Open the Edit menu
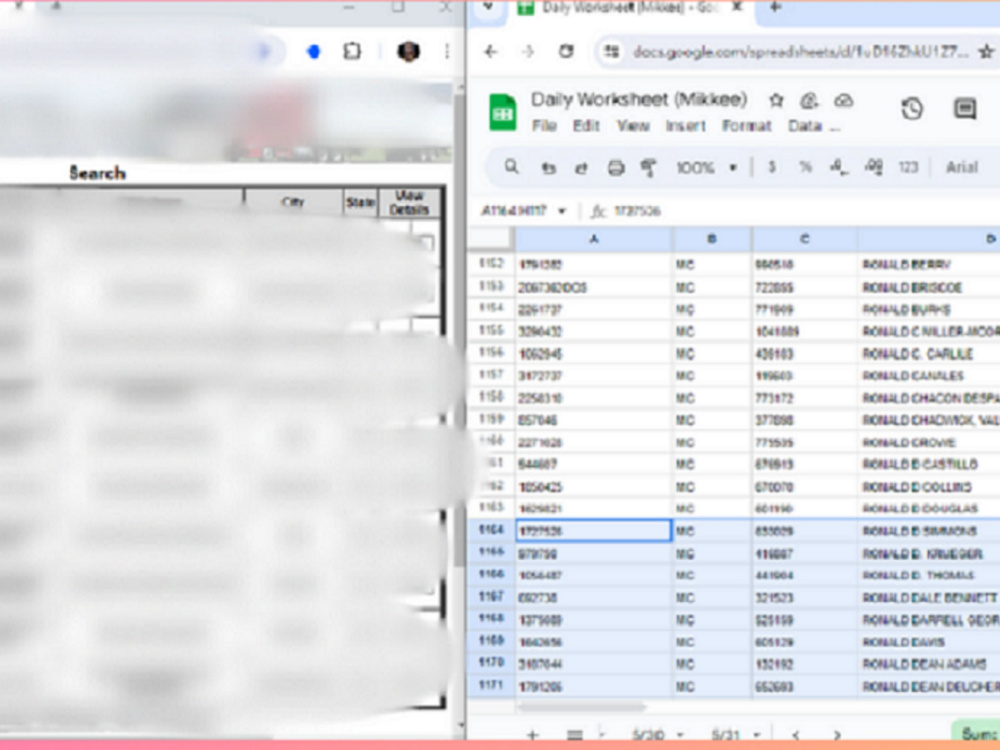1000x750 pixels. coord(586,126)
